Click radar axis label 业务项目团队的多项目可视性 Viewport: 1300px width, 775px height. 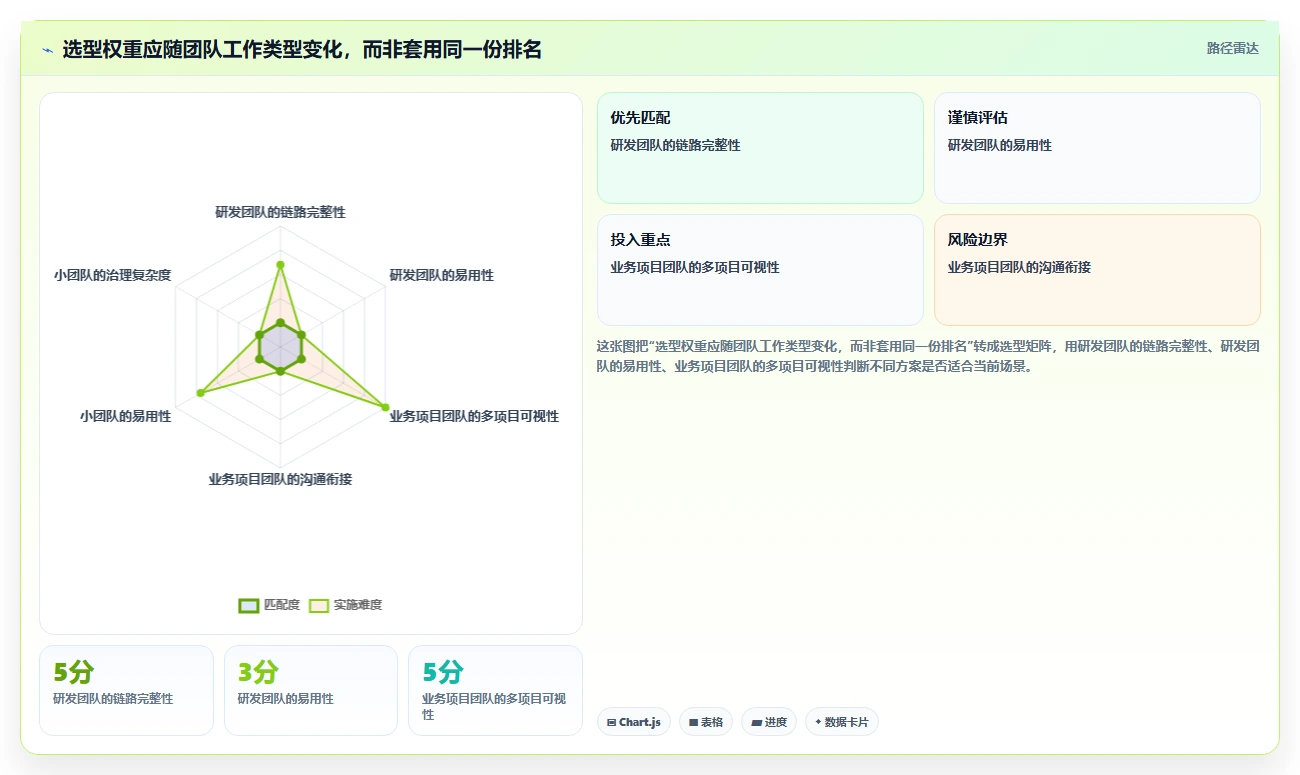(x=474, y=416)
